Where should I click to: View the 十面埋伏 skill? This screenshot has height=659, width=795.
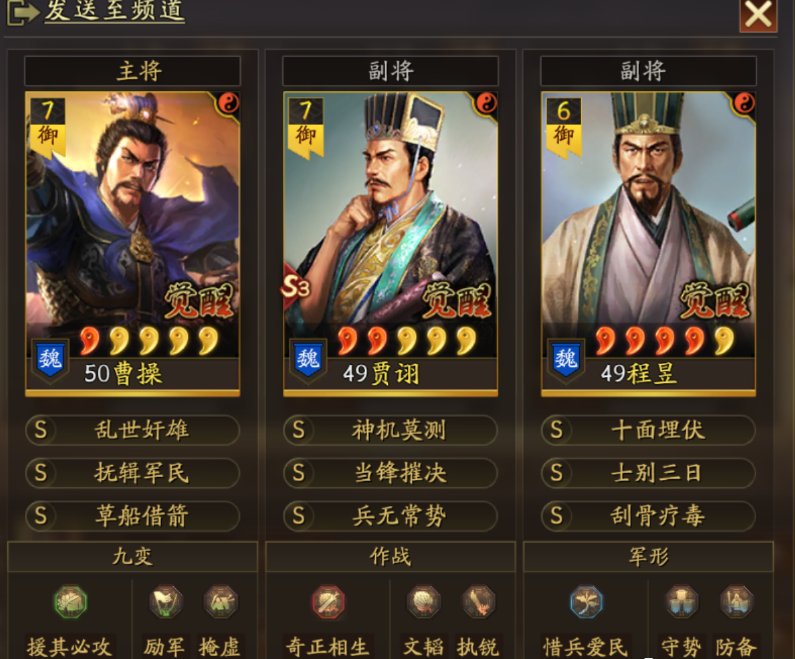tap(648, 430)
